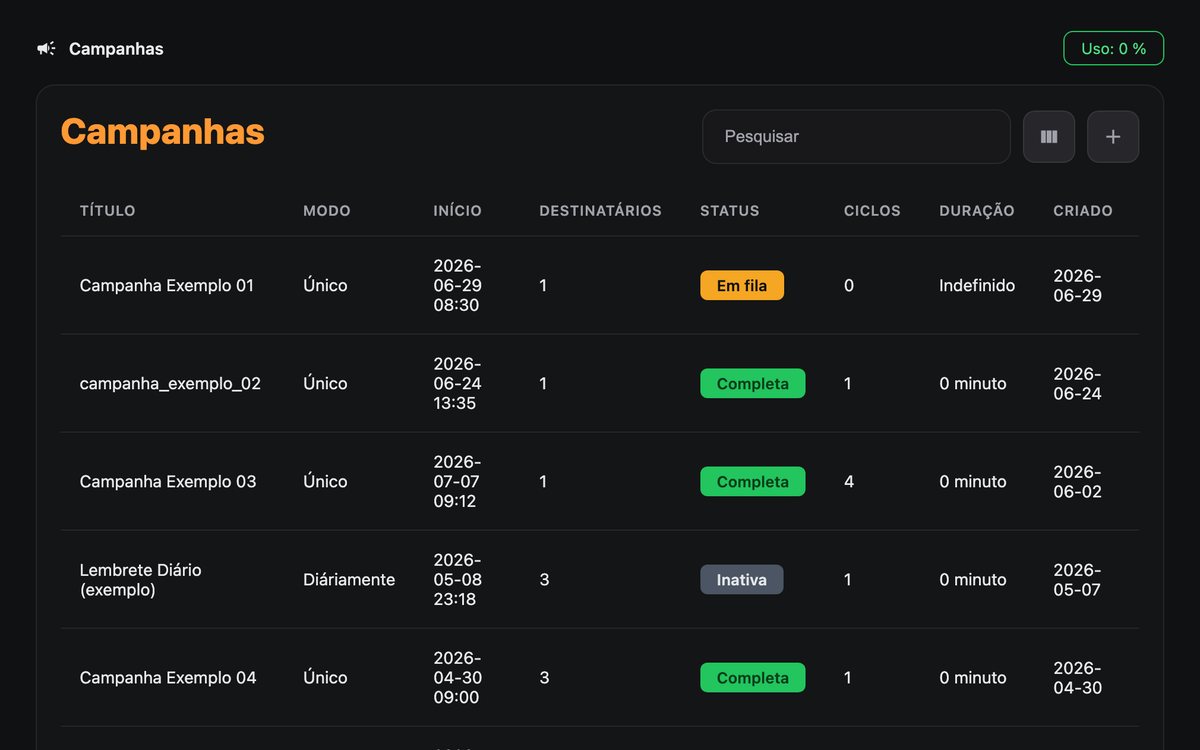1200x750 pixels.
Task: Click the megaphone icon beside Campanhas
Action: (x=46, y=48)
